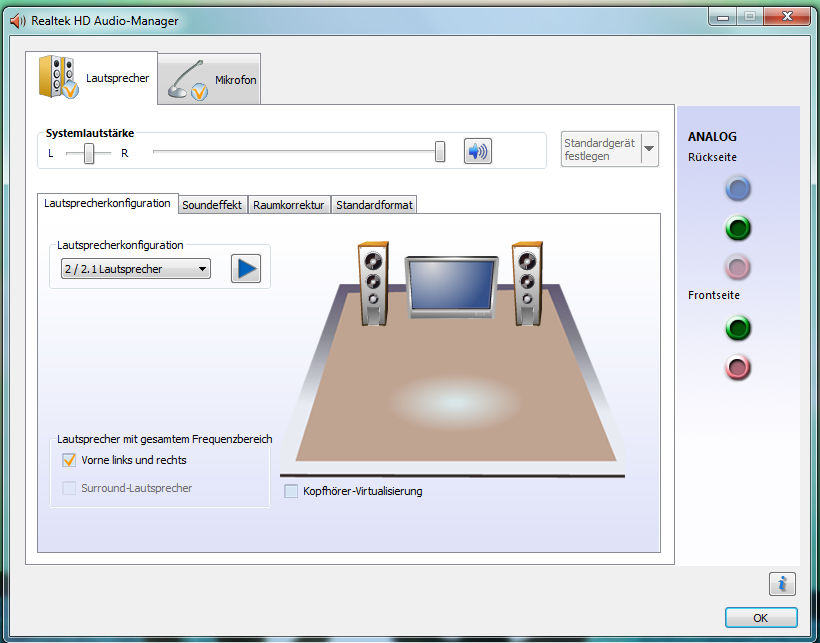
Task: Click the pink rear microphone jack
Action: (x=738, y=267)
